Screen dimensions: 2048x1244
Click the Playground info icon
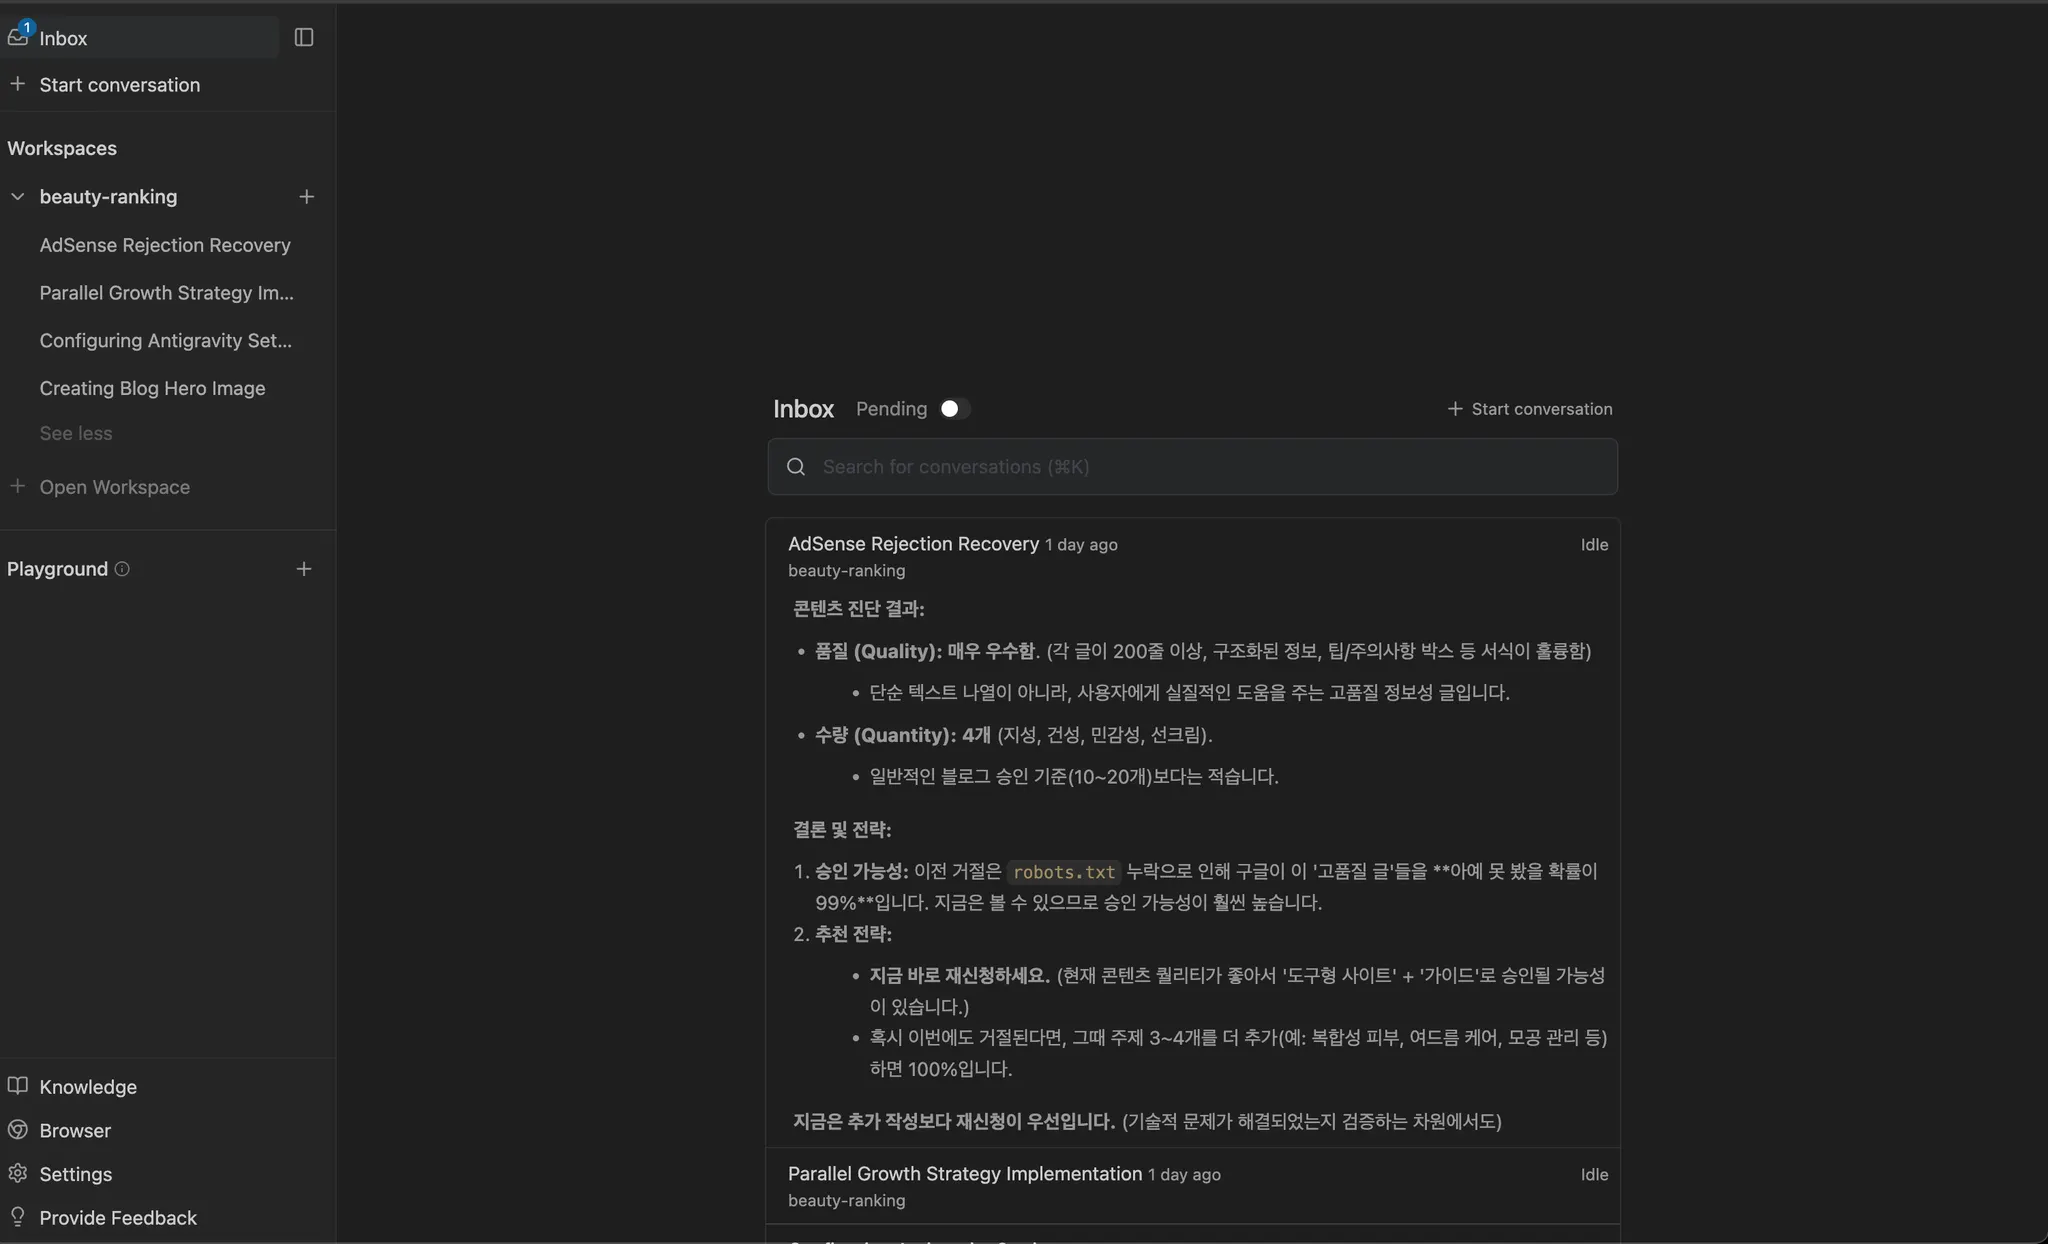point(122,569)
